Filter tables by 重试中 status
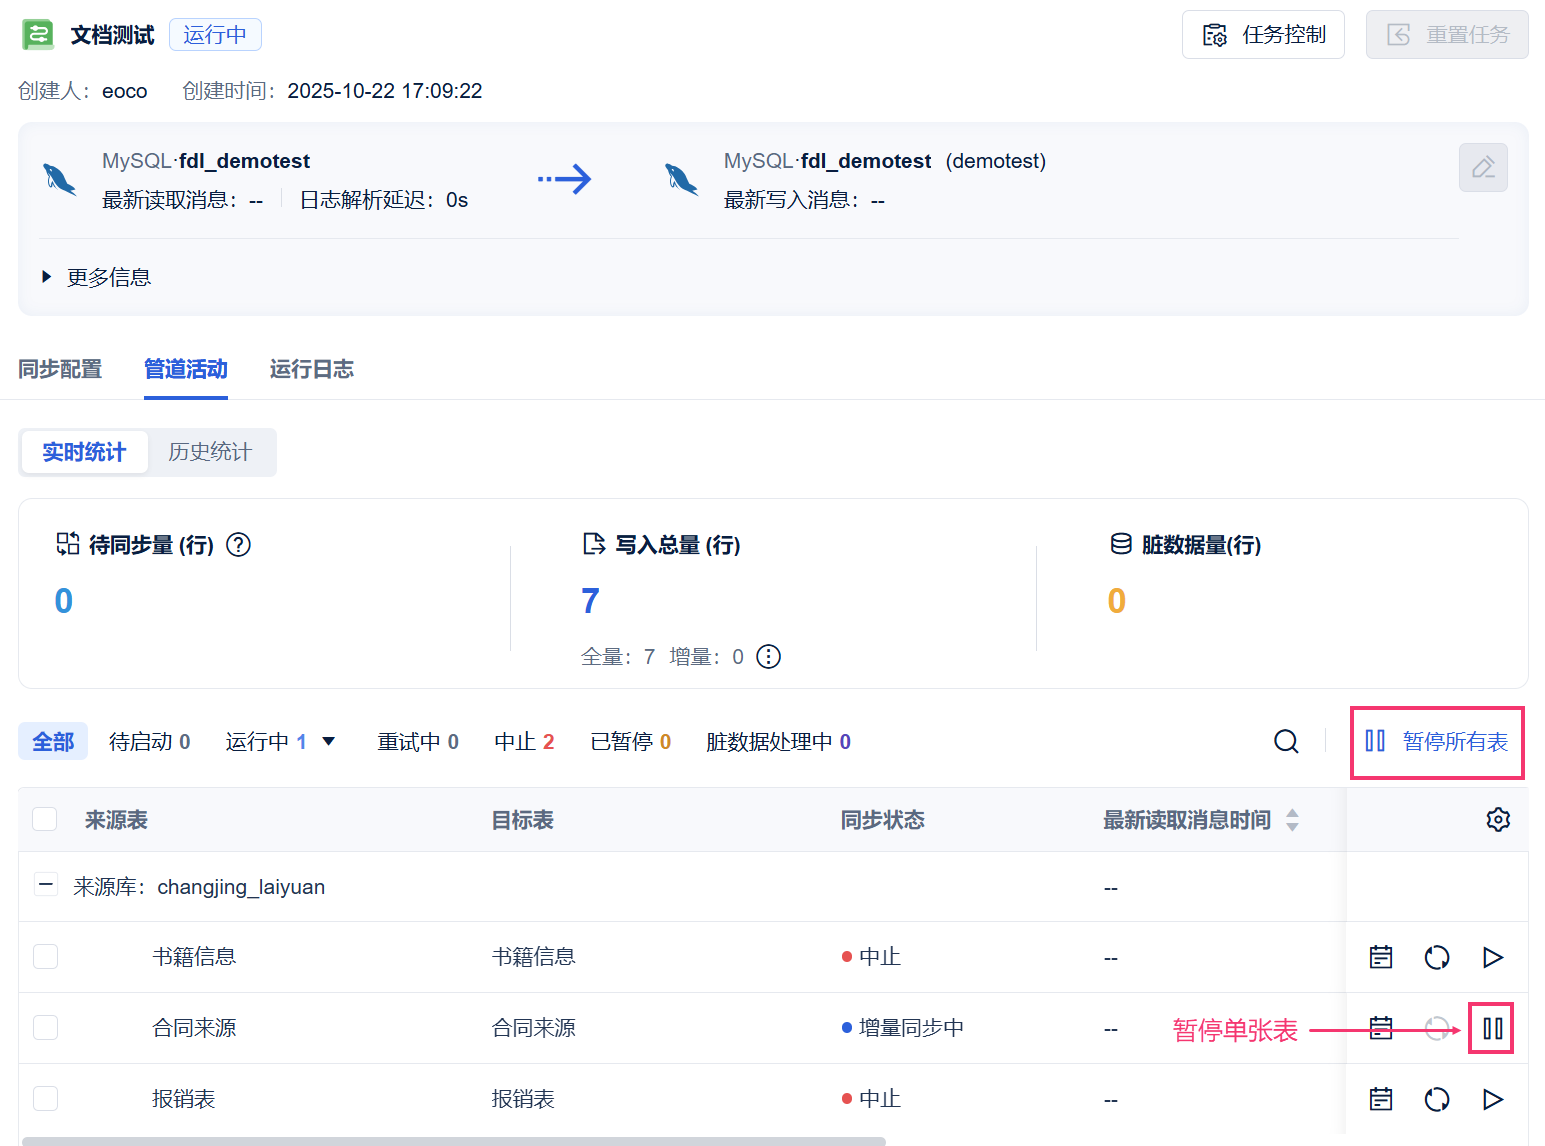 click(x=418, y=741)
